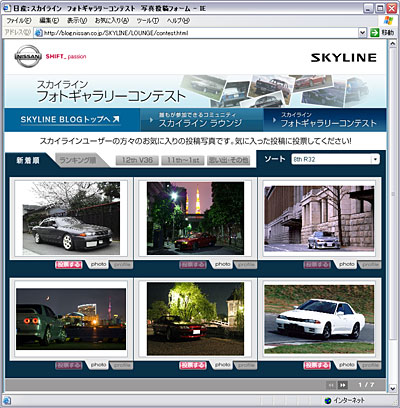Click the address URL field
Viewport: 400px width, 408px height.
coord(200,33)
